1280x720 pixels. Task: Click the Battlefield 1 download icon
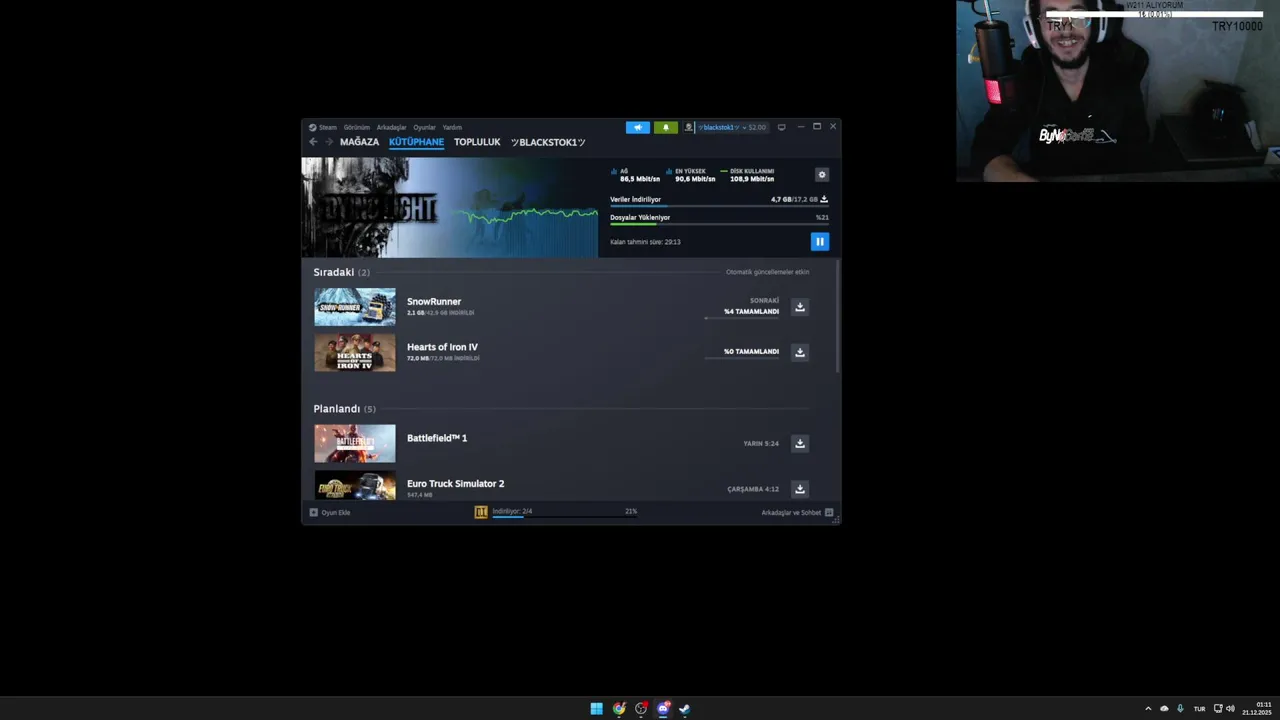[799, 443]
